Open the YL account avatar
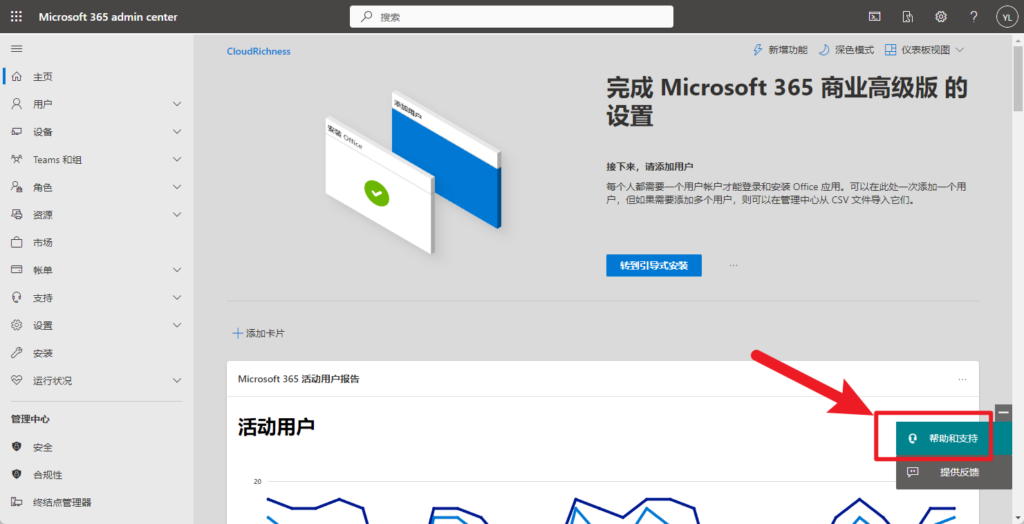Viewport: 1024px width, 524px height. [1006, 17]
